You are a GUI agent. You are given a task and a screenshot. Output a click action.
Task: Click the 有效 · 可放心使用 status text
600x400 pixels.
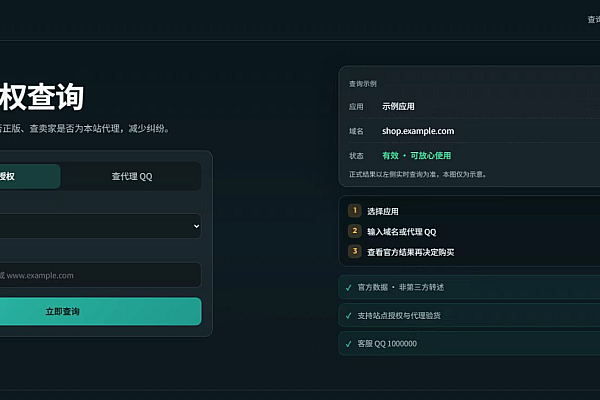point(417,155)
